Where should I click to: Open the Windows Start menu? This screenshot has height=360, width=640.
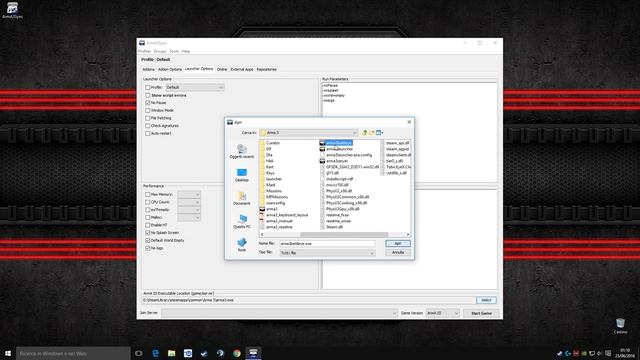8,353
